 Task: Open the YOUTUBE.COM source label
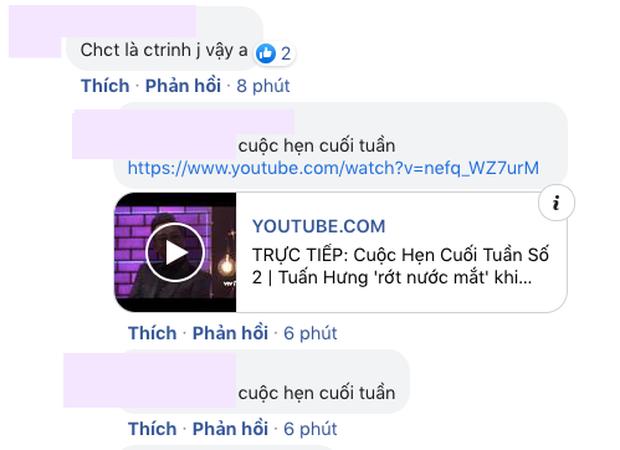point(319,227)
